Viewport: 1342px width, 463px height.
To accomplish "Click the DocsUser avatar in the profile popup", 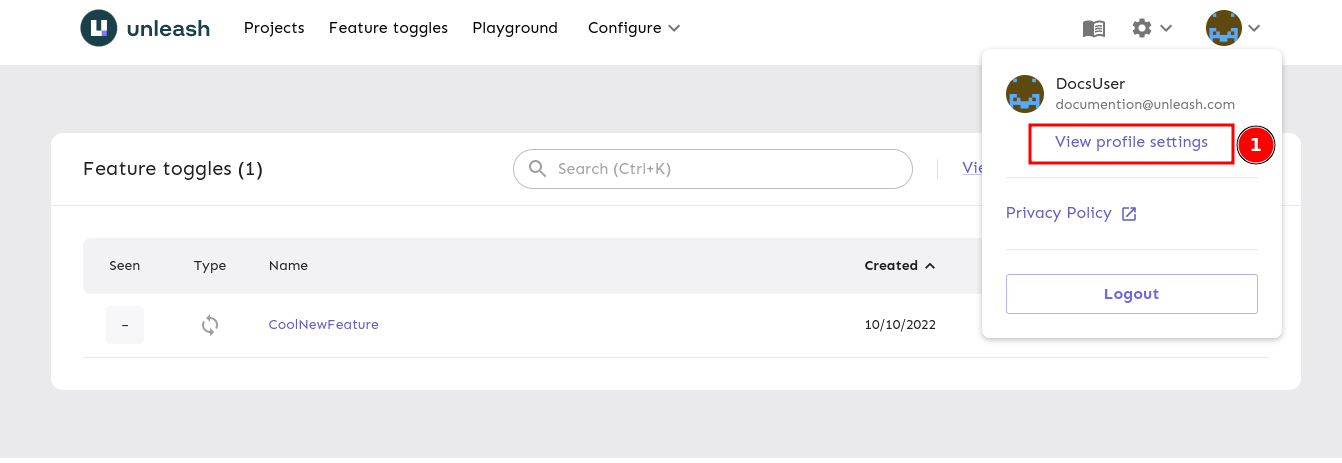I will [x=1025, y=94].
